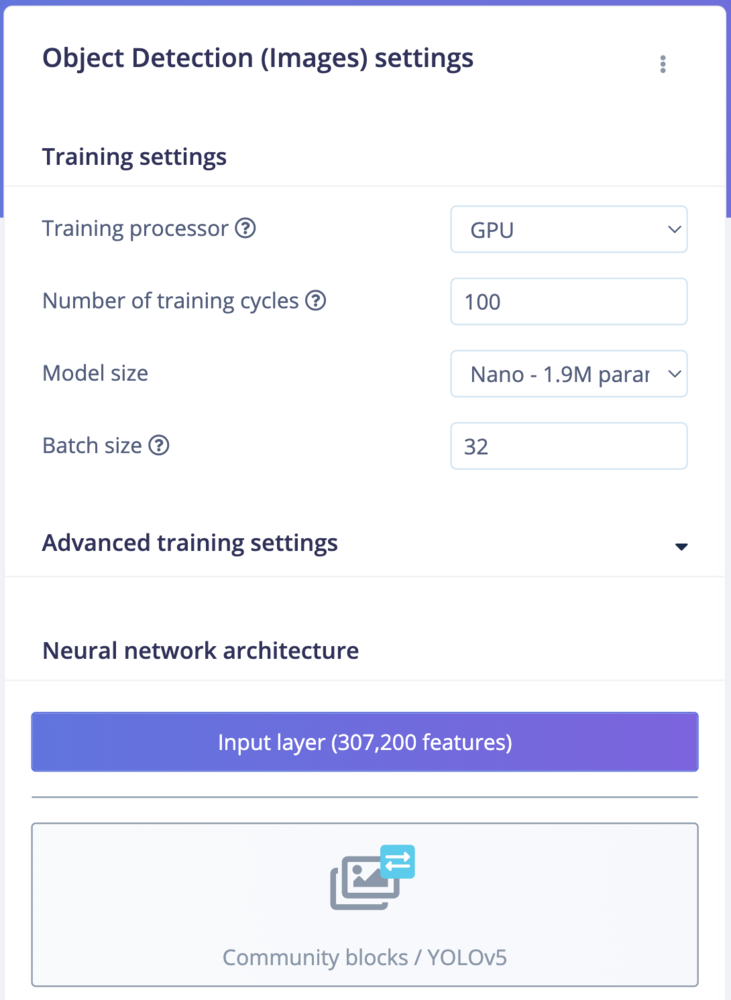
Task: Expand Advanced training settings via the arrow
Action: (x=681, y=546)
